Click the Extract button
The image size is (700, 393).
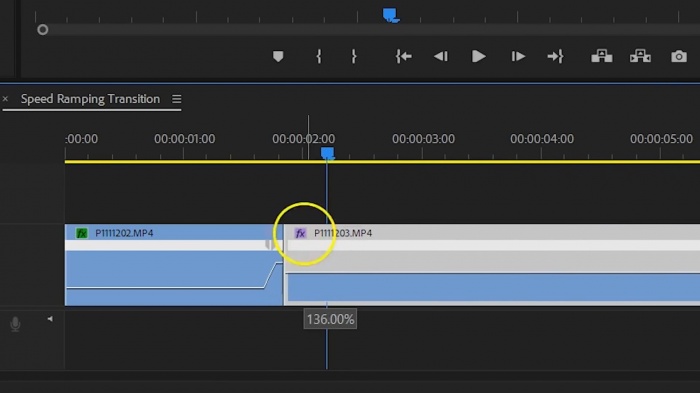click(x=640, y=57)
